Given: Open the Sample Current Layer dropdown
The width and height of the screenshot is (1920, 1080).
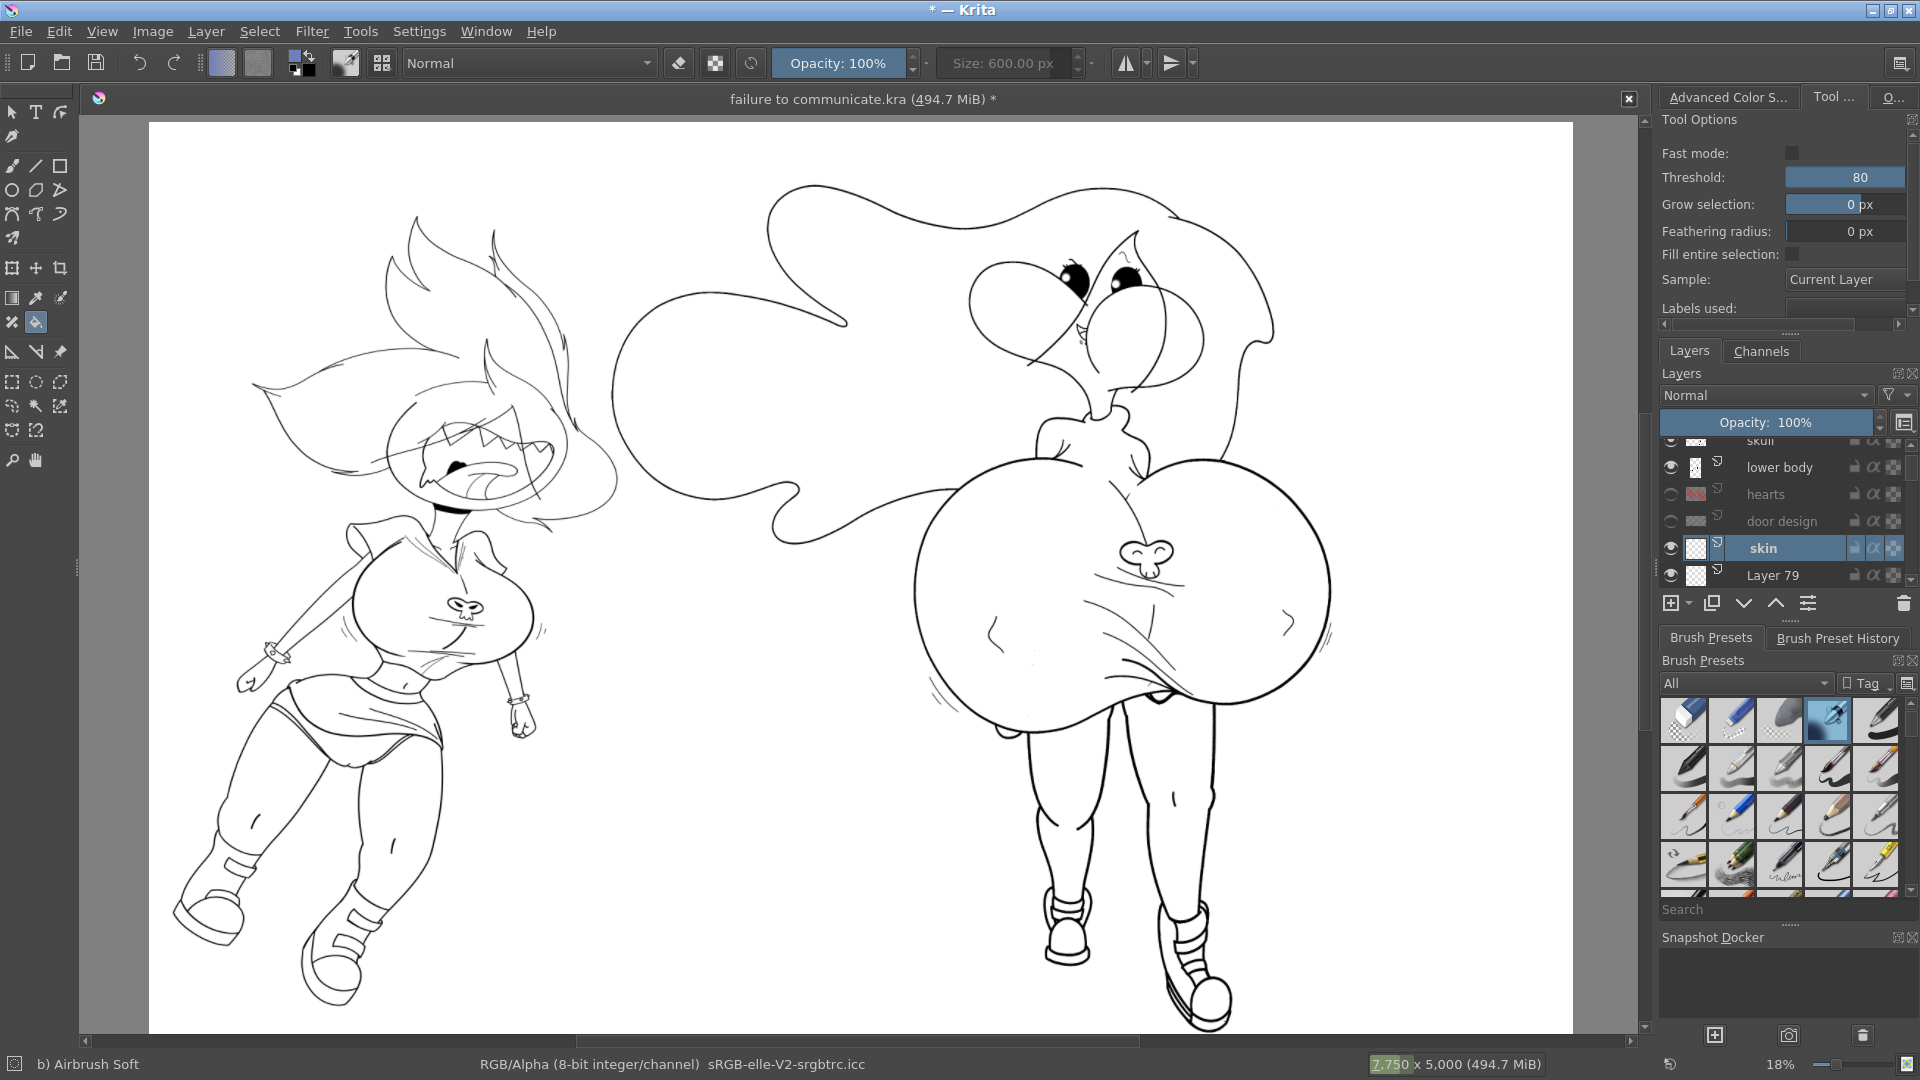Looking at the screenshot, I should tap(1844, 280).
